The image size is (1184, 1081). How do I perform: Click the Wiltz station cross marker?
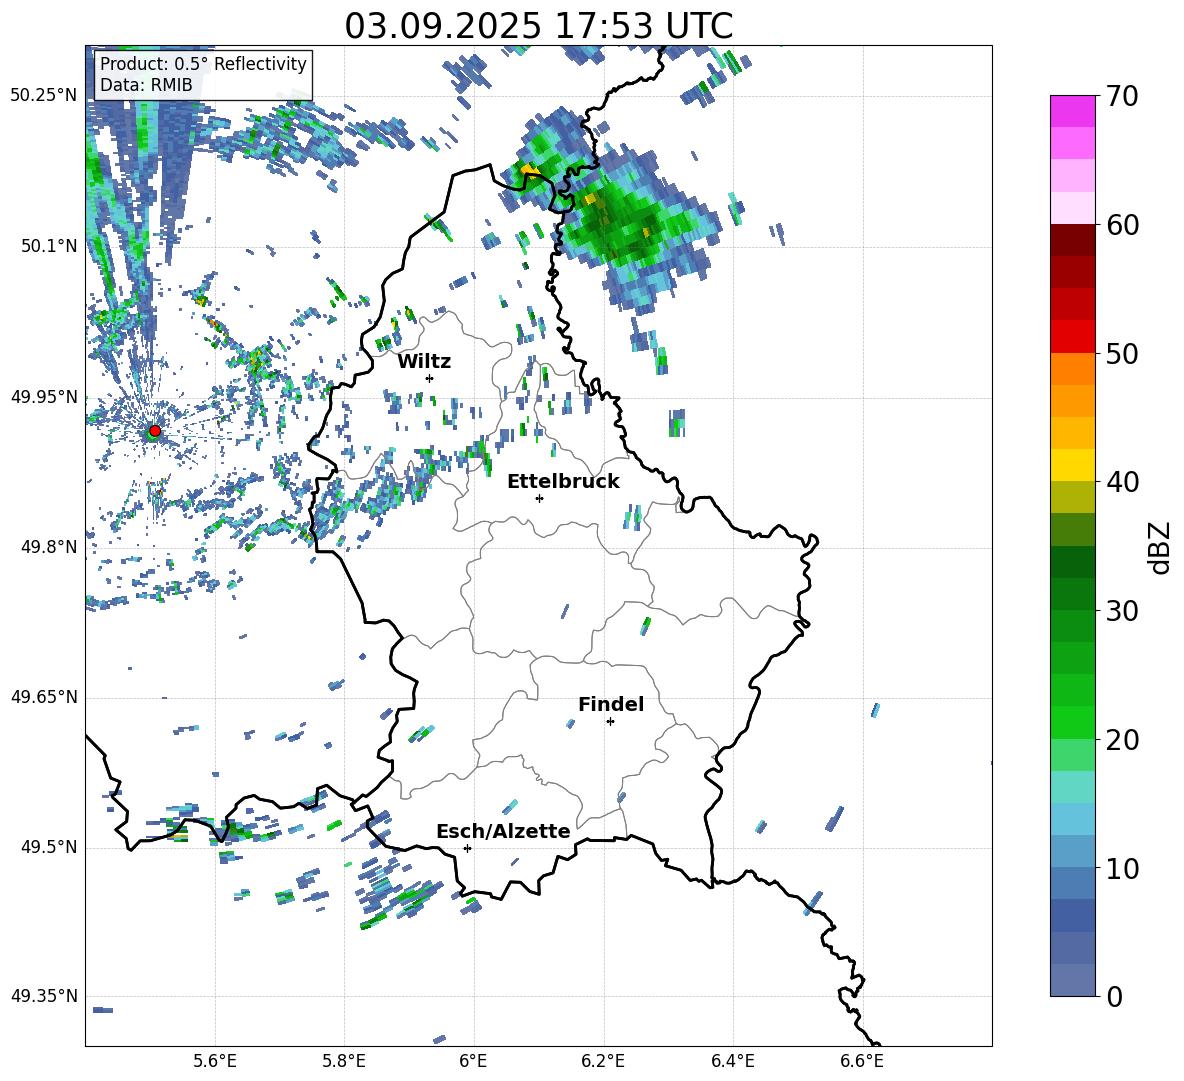pyautogui.click(x=430, y=378)
